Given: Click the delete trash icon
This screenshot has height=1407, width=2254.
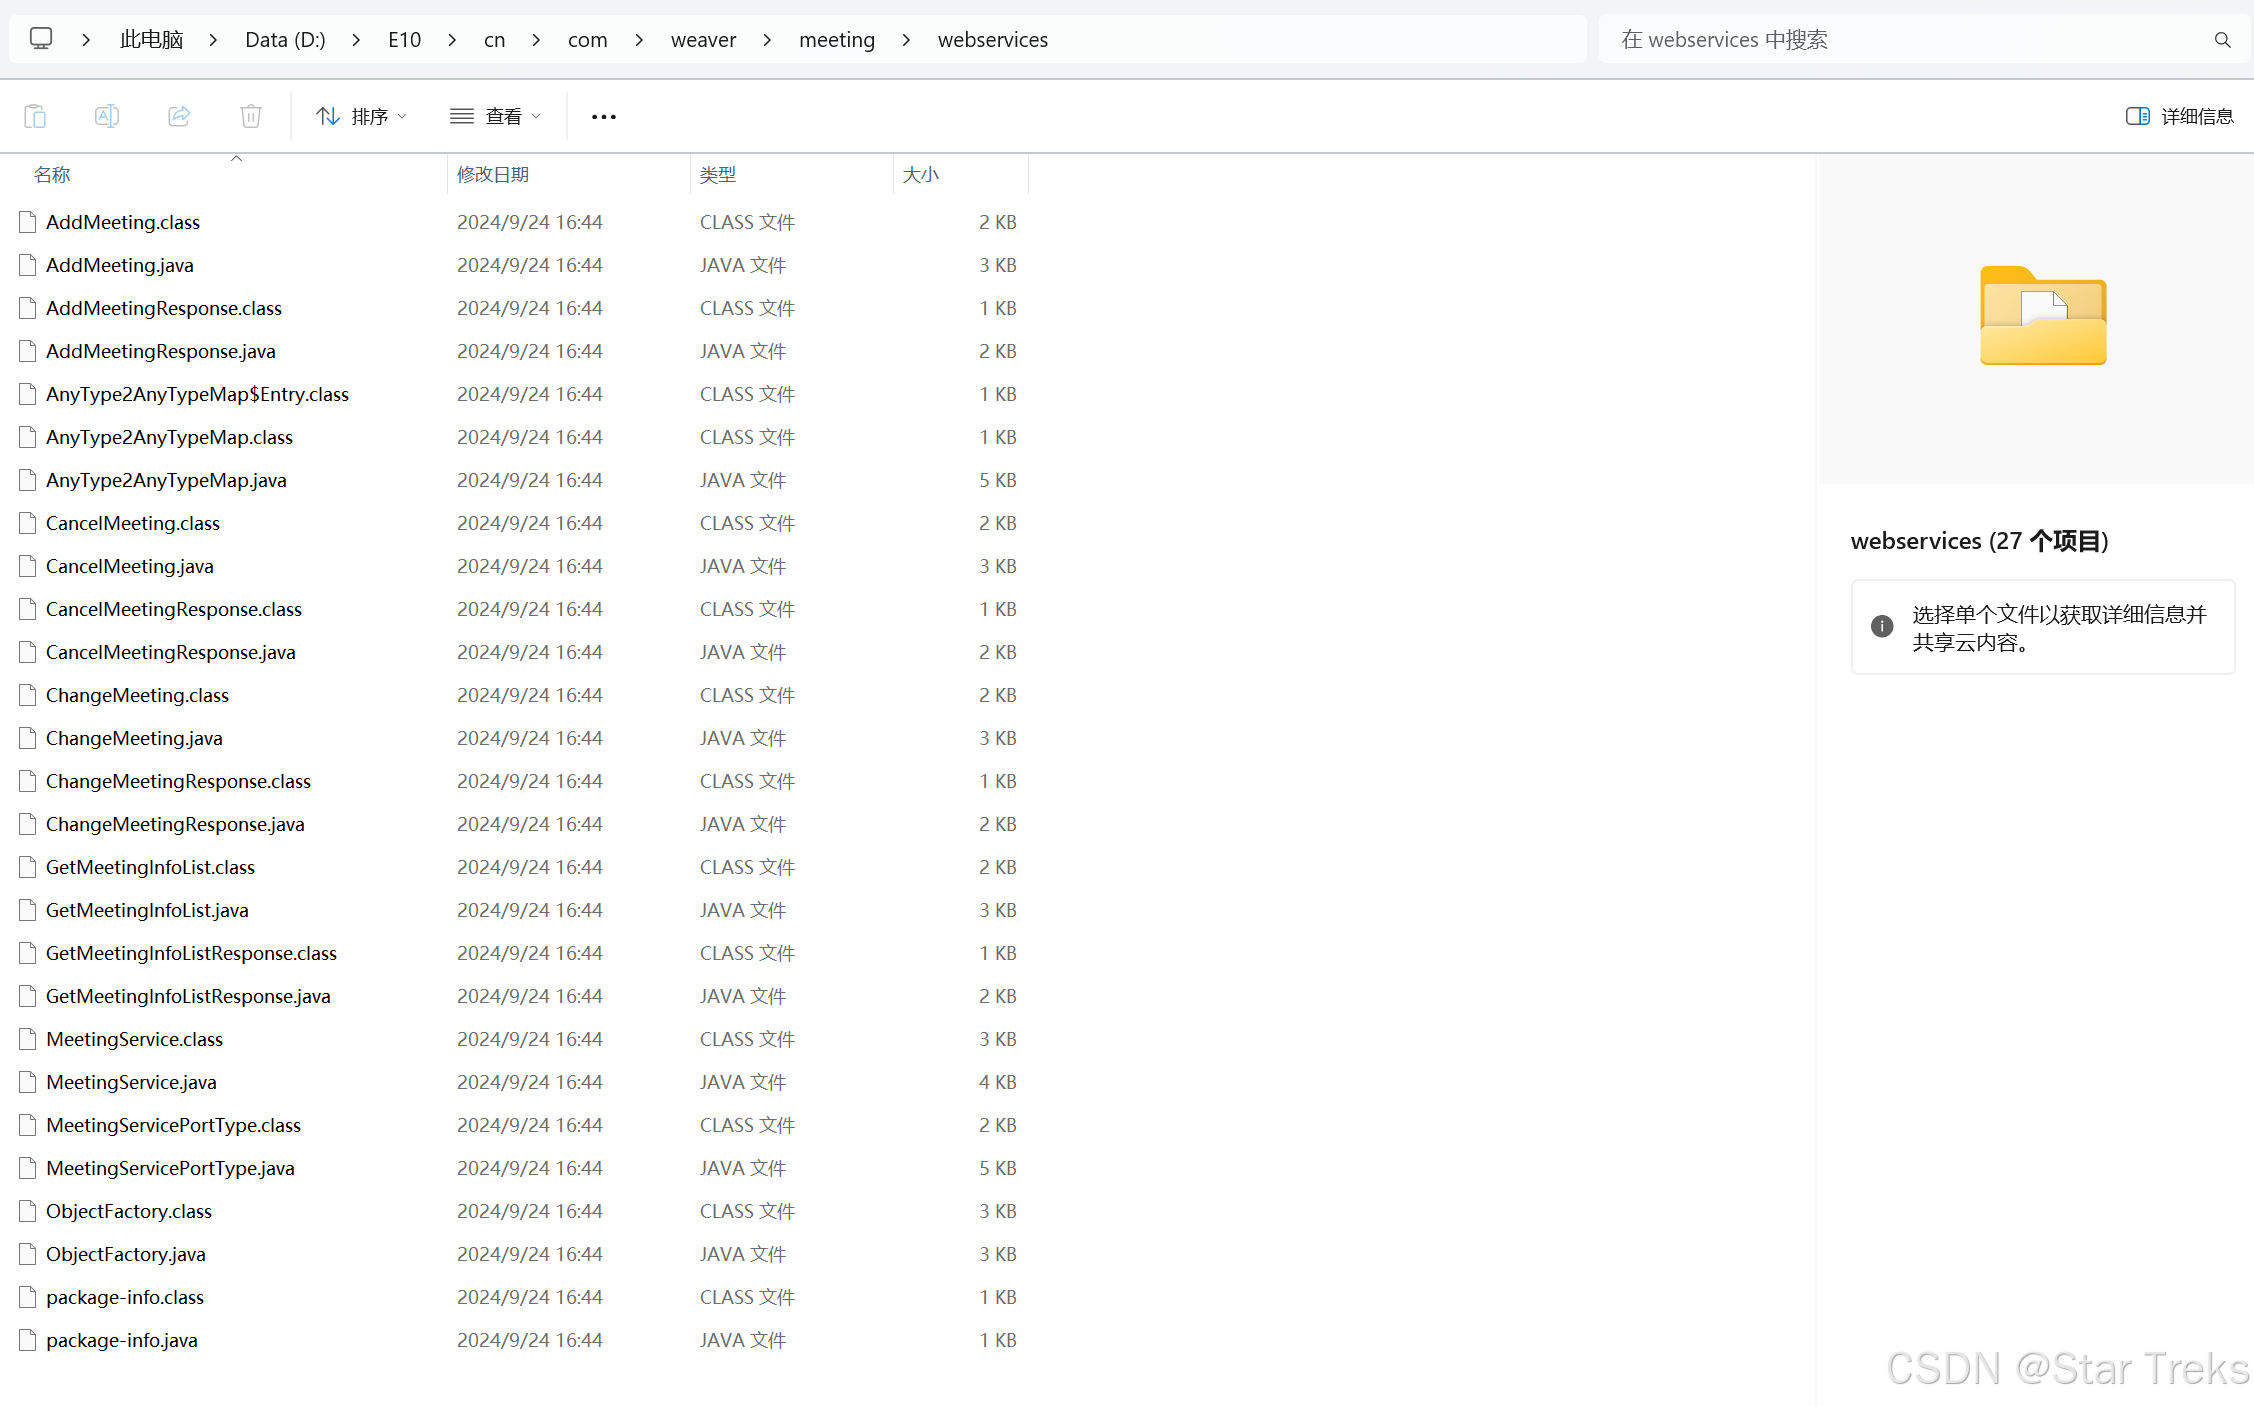Looking at the screenshot, I should pyautogui.click(x=251, y=116).
